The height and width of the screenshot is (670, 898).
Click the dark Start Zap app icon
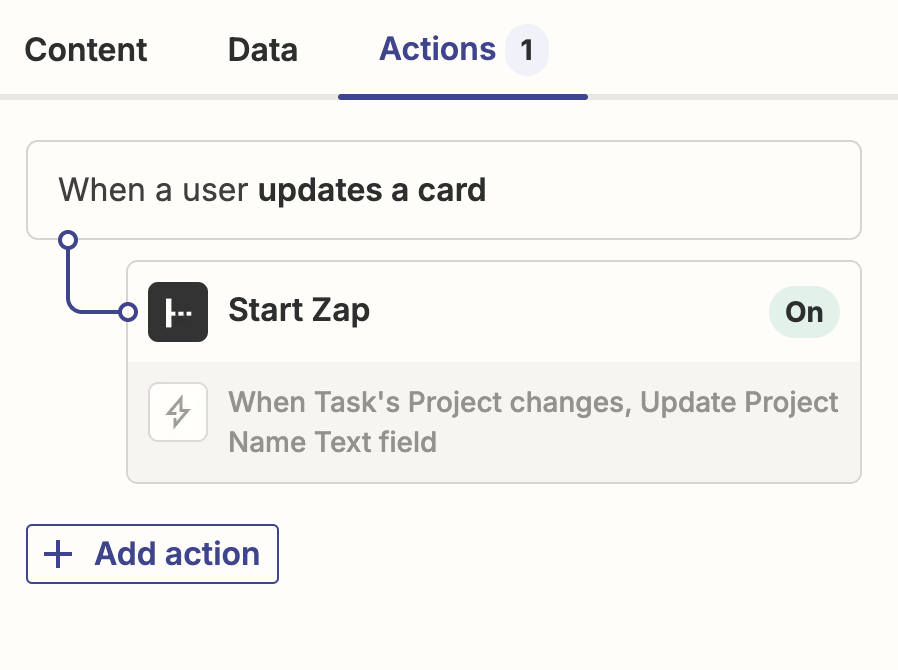(x=178, y=312)
